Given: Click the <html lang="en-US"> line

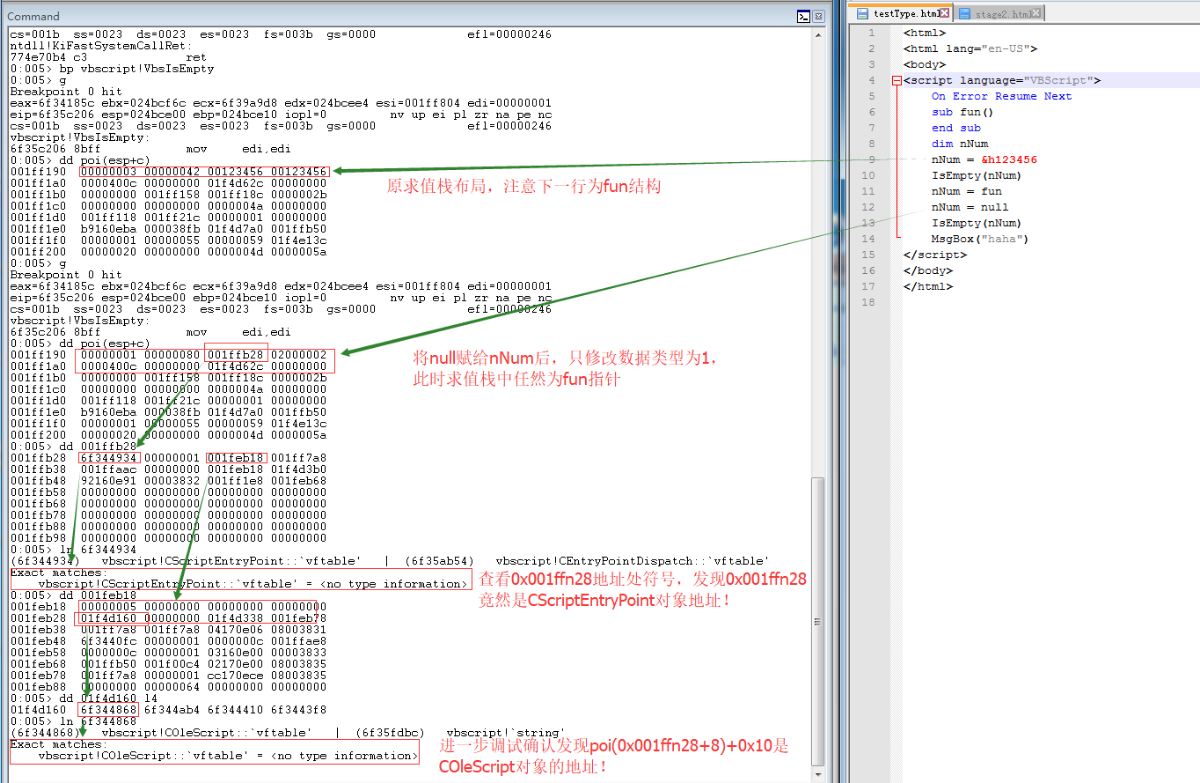Looking at the screenshot, I should [970, 48].
